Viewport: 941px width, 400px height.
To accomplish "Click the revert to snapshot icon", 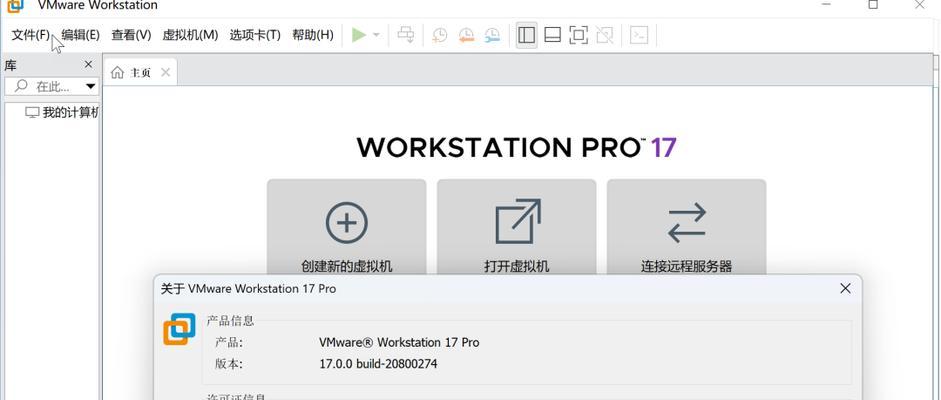I will [x=466, y=35].
